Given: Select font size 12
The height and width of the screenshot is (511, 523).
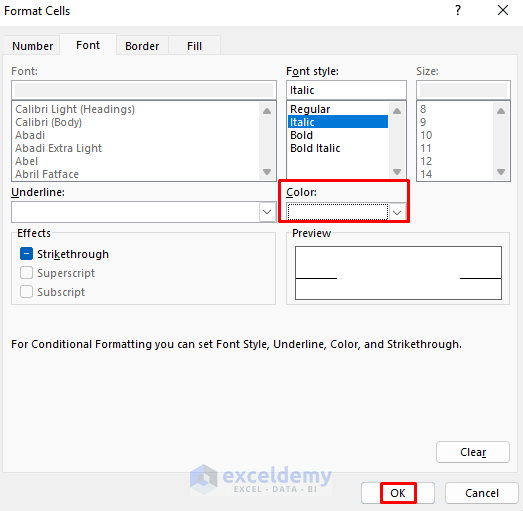Looking at the screenshot, I should (x=426, y=161).
